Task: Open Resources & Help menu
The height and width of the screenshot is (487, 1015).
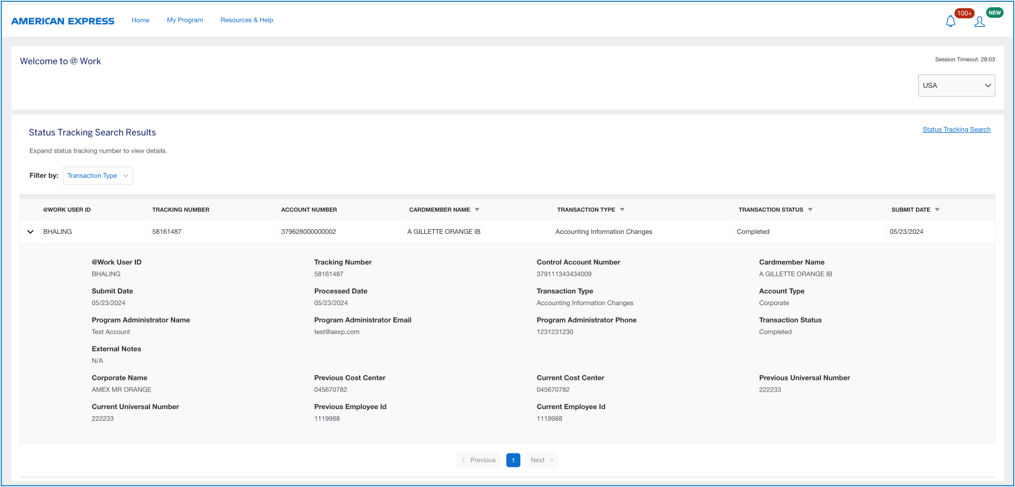Action: click(x=246, y=20)
